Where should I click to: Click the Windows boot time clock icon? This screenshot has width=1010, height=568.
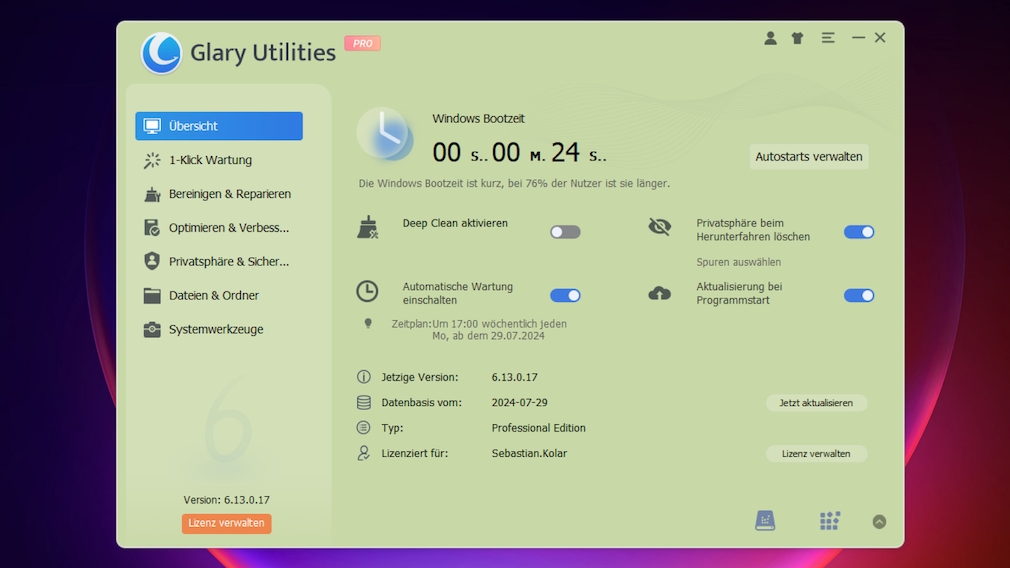click(384, 134)
